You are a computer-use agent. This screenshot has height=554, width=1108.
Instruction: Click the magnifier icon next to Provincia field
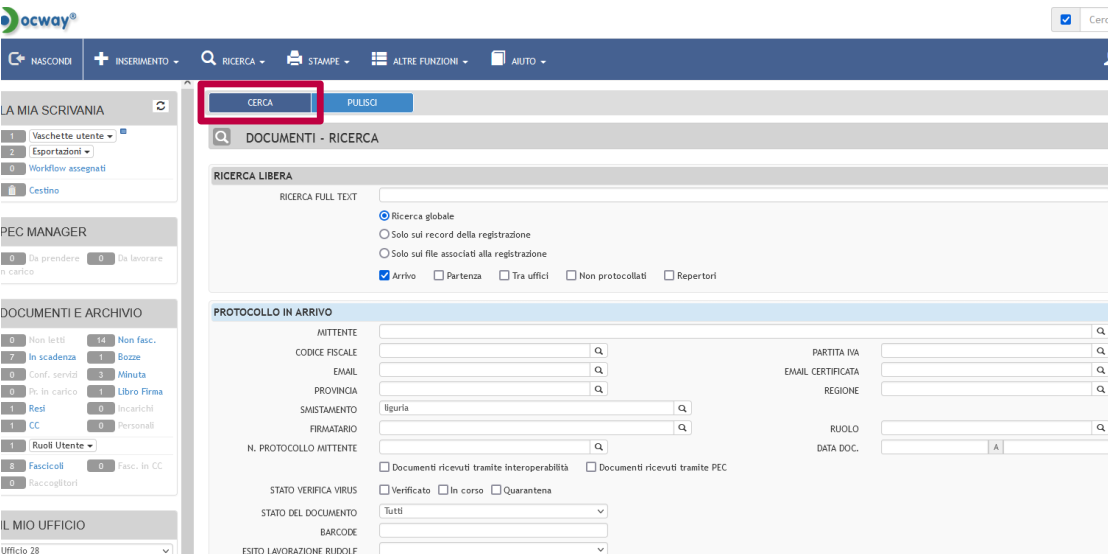click(x=599, y=389)
